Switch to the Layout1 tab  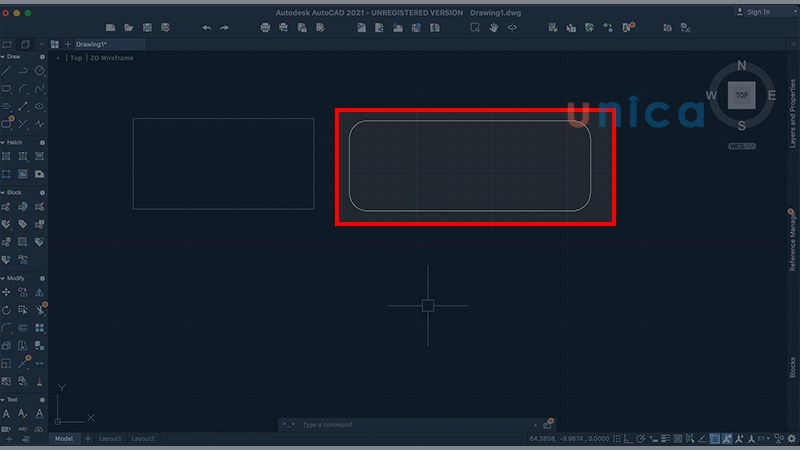(109, 439)
